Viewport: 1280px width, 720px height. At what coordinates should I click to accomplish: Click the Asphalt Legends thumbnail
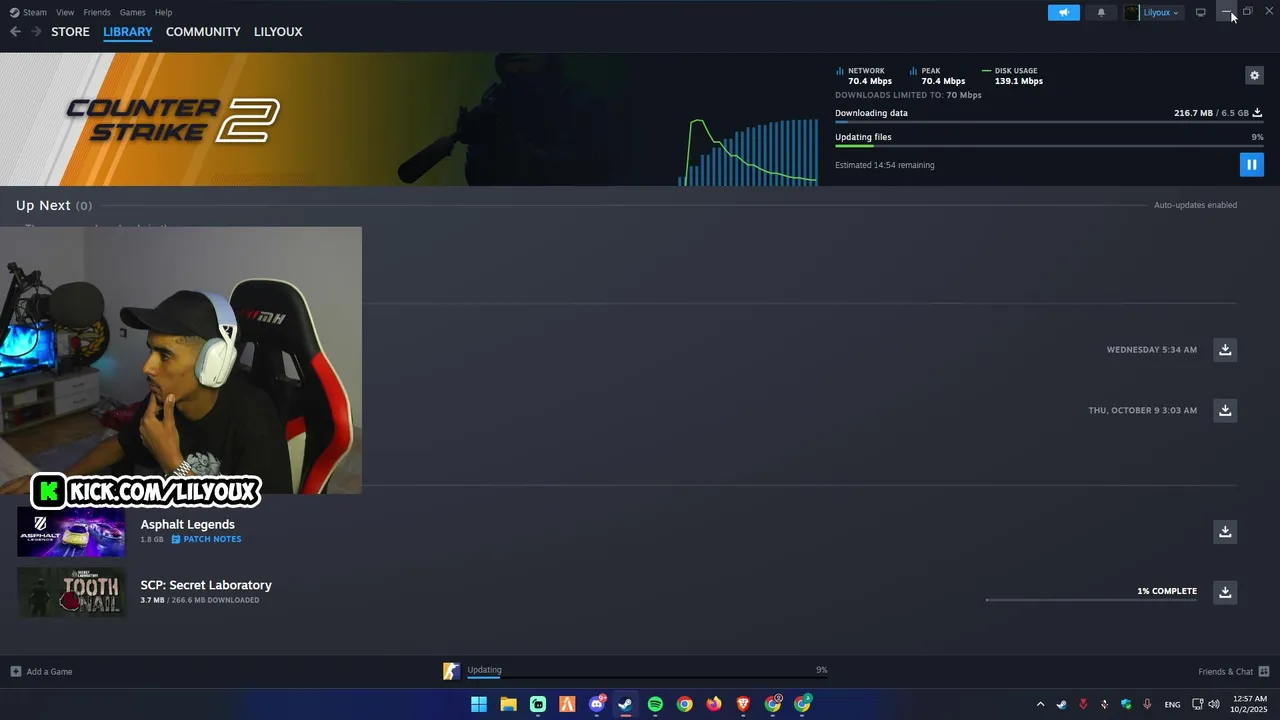pos(71,532)
